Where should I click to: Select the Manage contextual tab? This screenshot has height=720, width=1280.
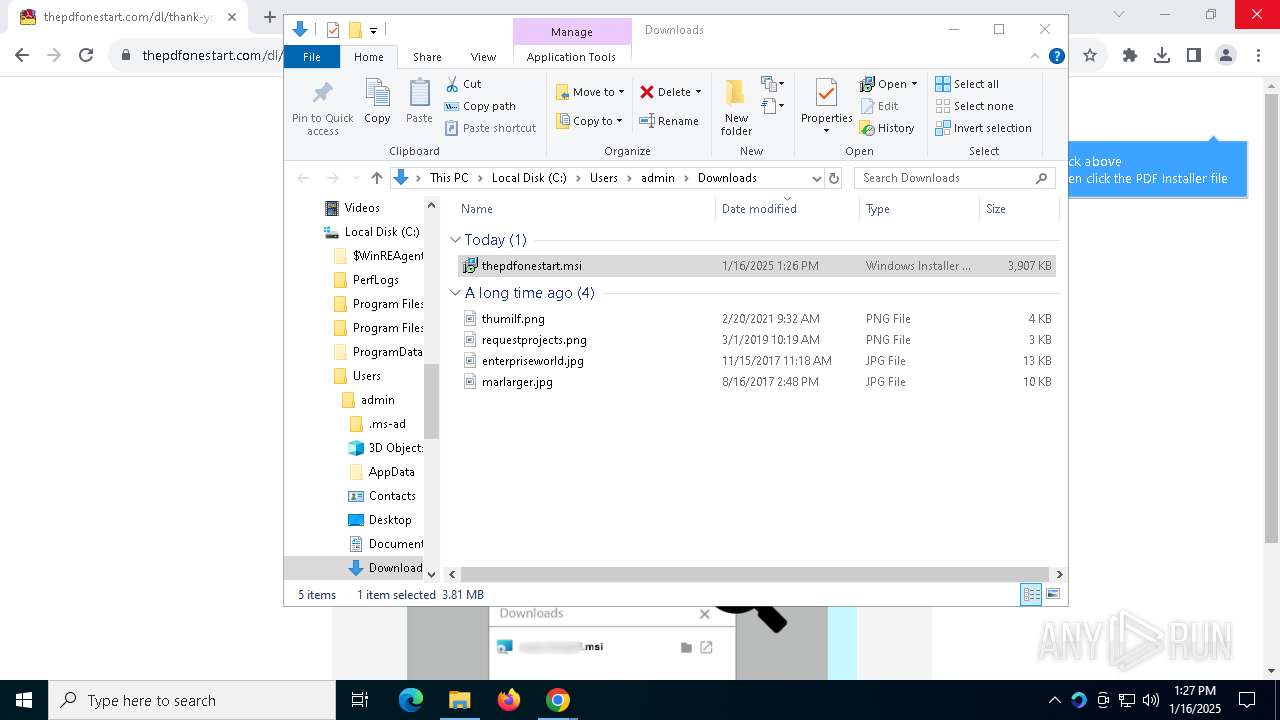coord(572,32)
